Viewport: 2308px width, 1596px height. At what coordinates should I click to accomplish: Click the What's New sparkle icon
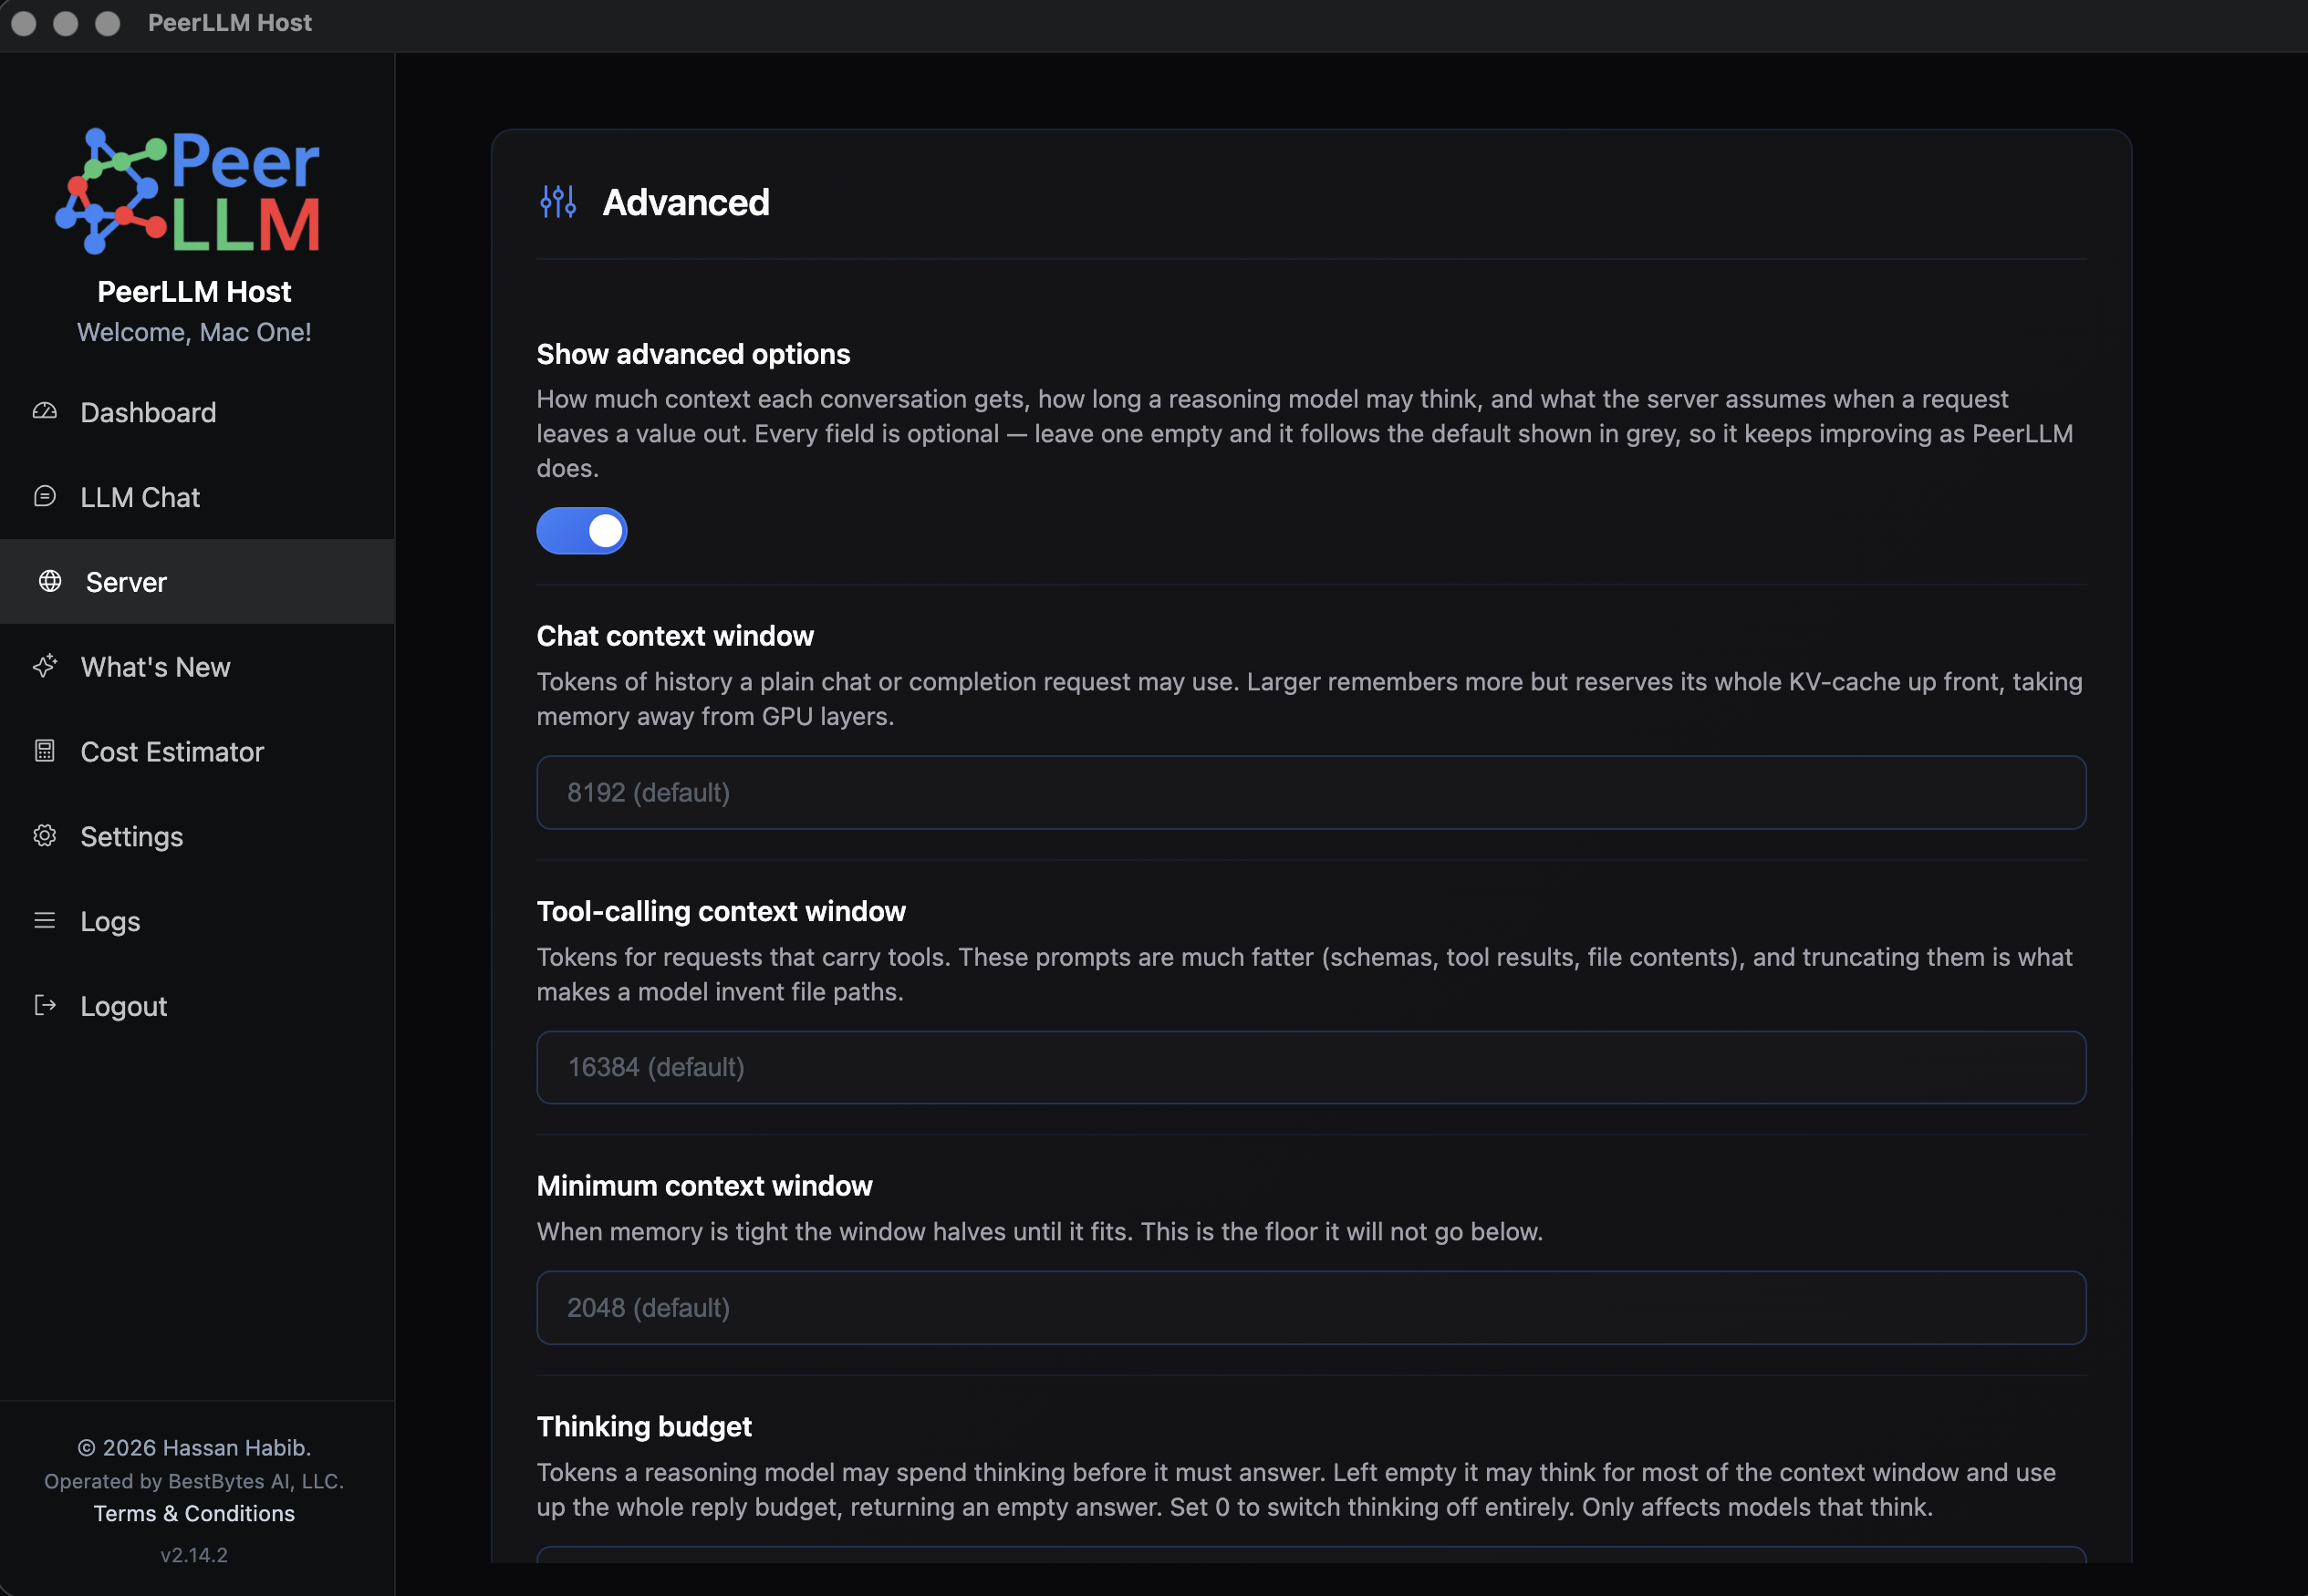(45, 666)
